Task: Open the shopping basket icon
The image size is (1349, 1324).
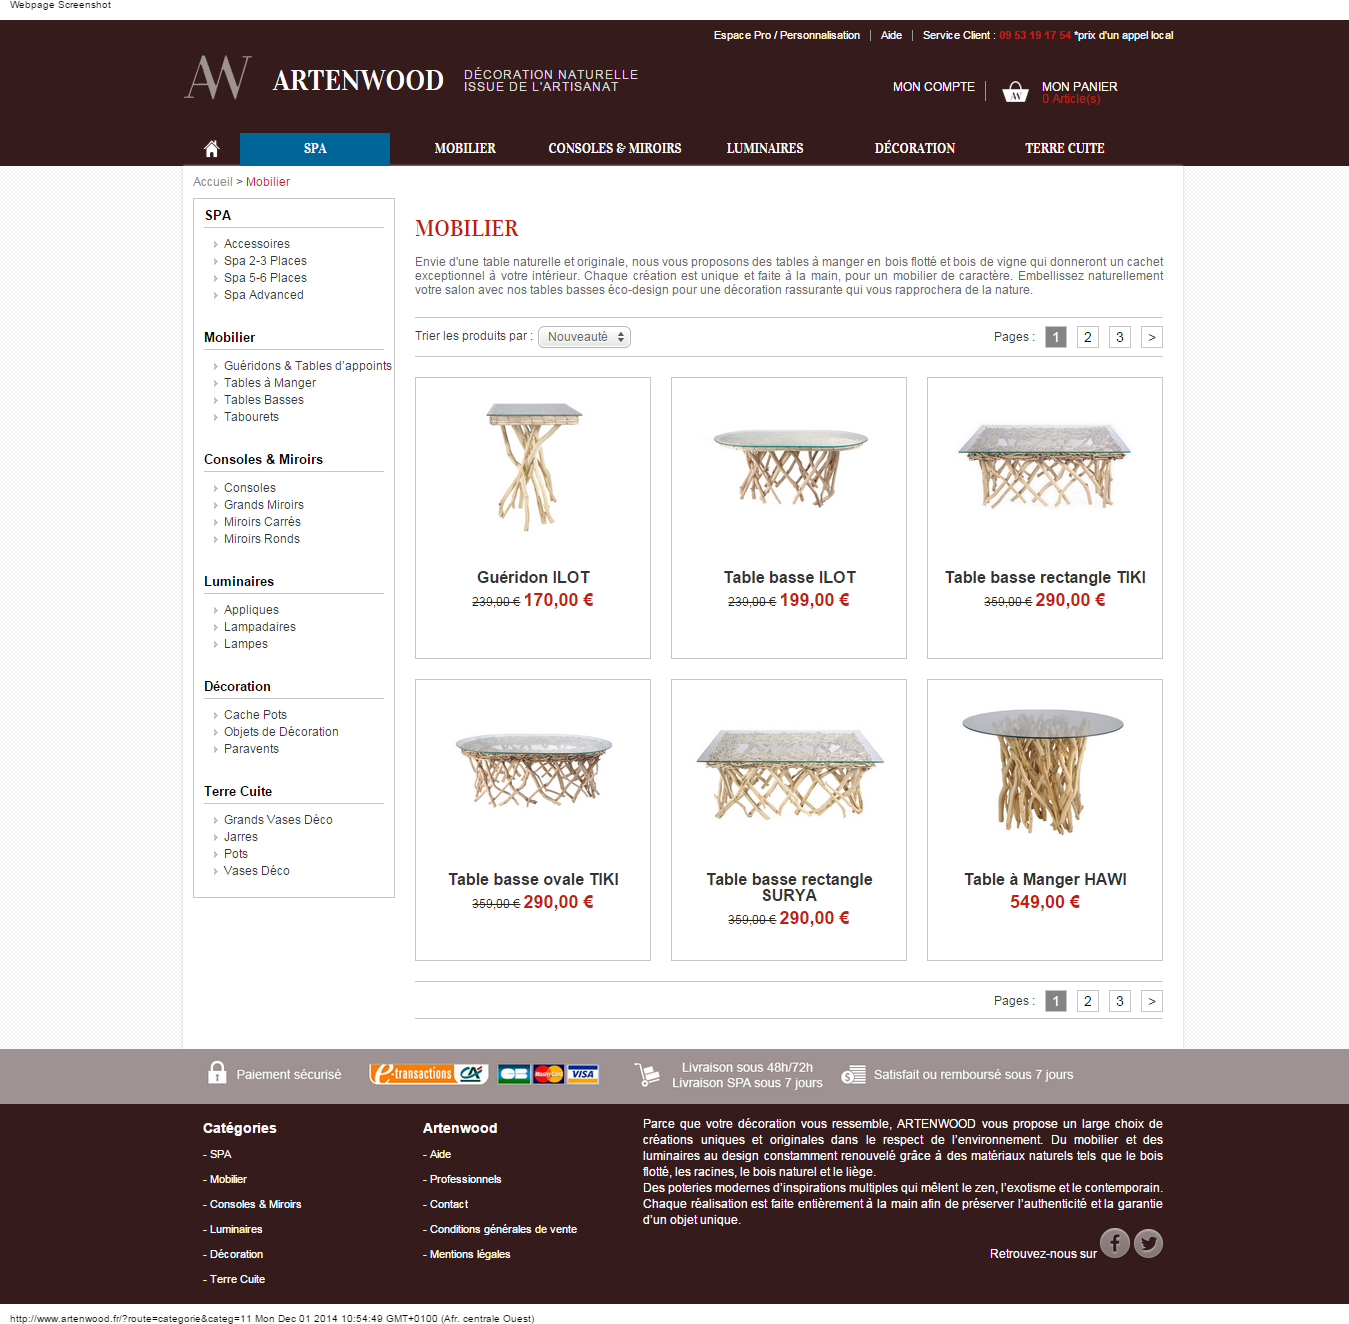Action: tap(1015, 92)
